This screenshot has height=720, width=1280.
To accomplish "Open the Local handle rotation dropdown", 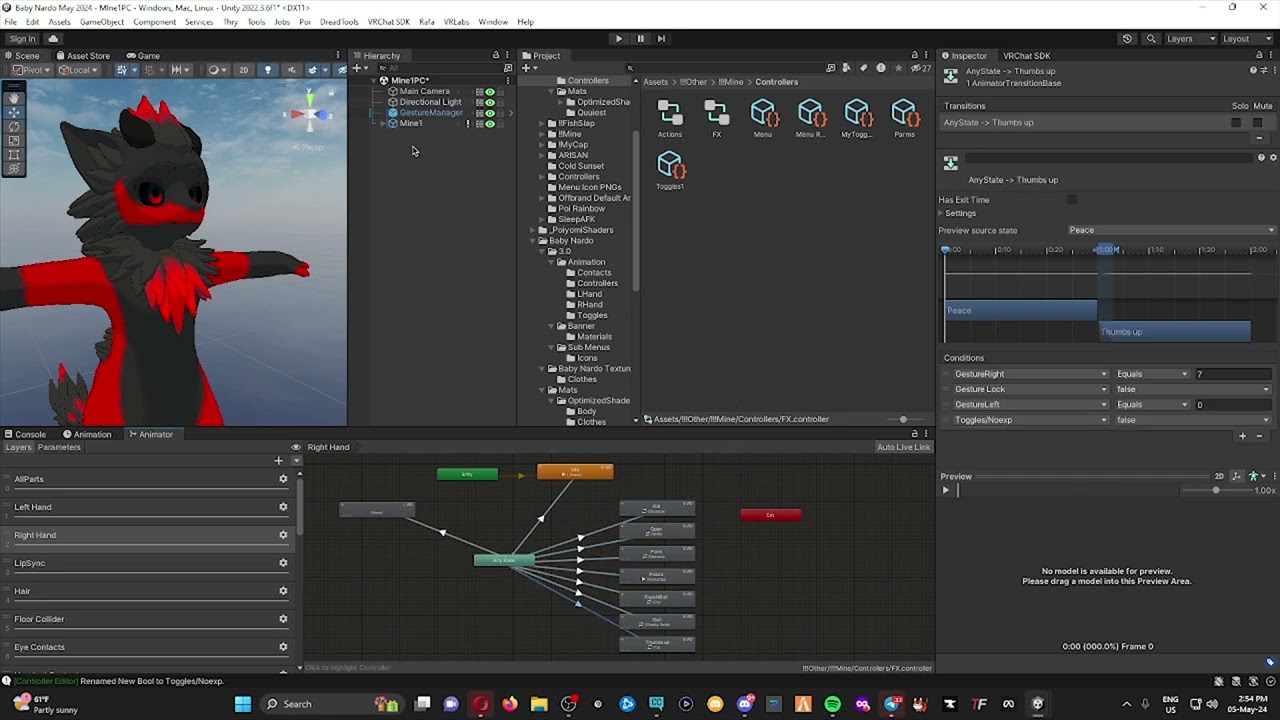I will (x=77, y=70).
